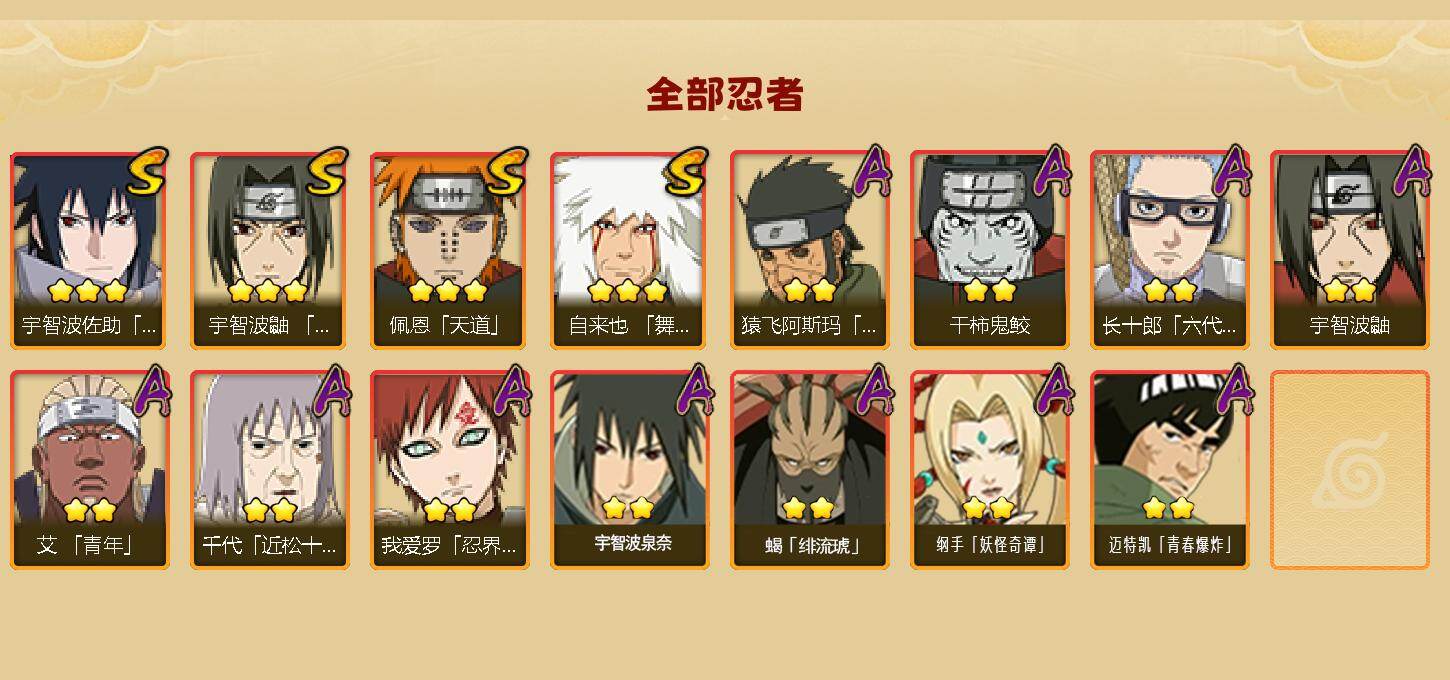The image size is (1450, 680).
Task: Select the A-rank 宇智波鼬 card
Action: (1350, 250)
